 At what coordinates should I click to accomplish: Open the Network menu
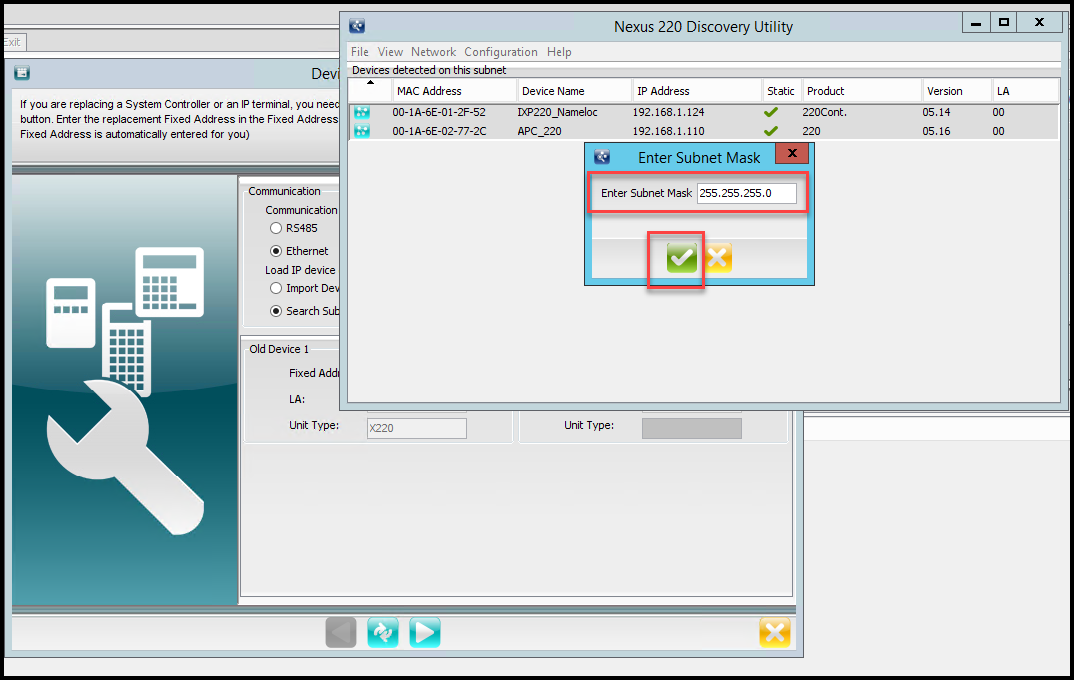(x=434, y=52)
